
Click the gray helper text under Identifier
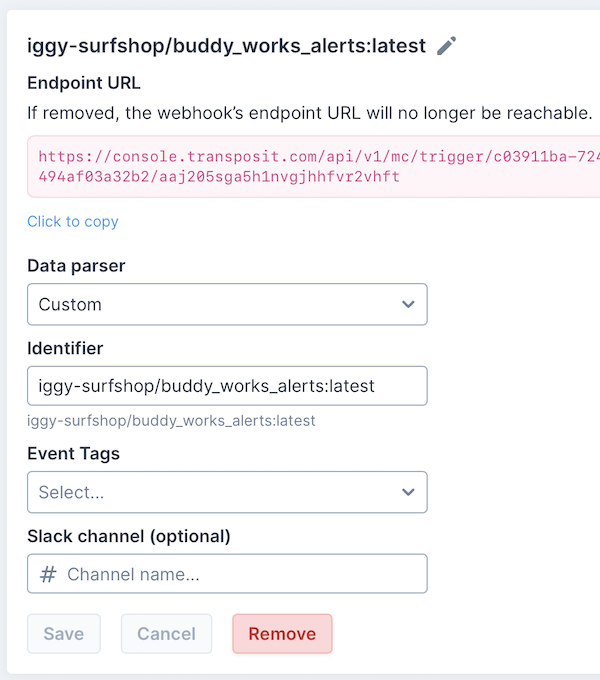pos(171,421)
